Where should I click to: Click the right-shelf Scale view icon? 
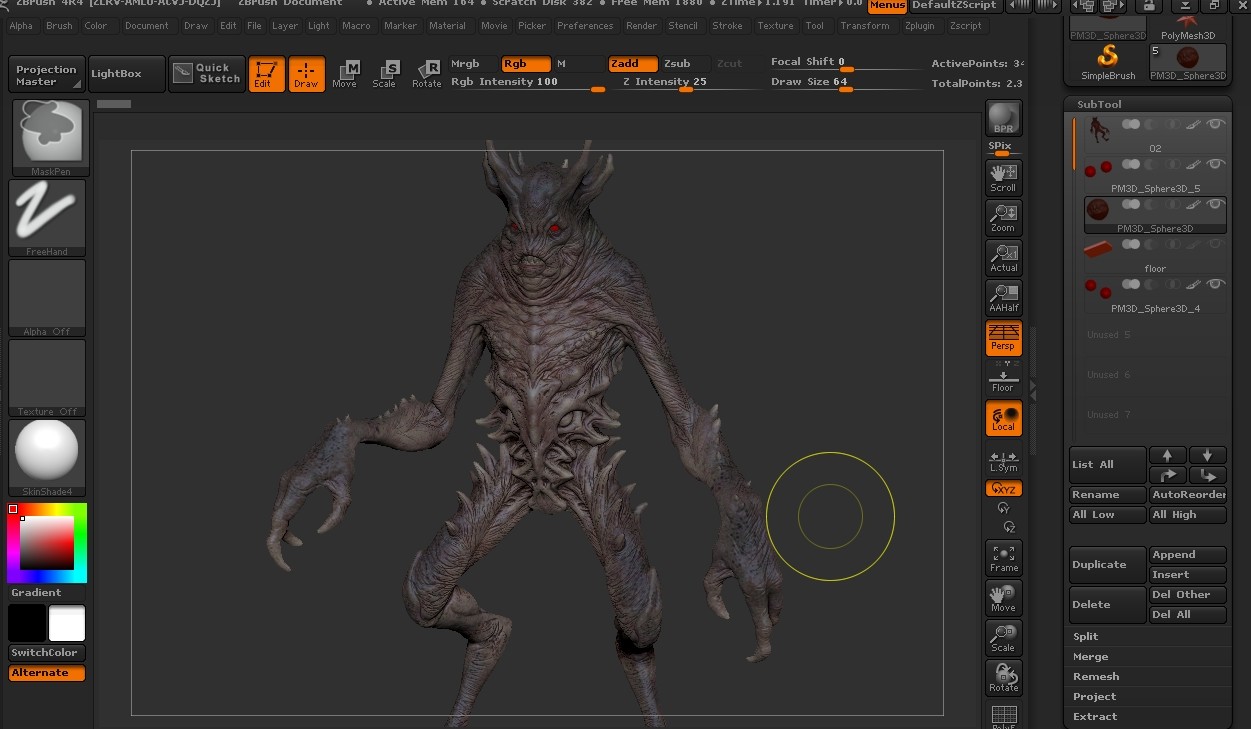click(x=1003, y=637)
